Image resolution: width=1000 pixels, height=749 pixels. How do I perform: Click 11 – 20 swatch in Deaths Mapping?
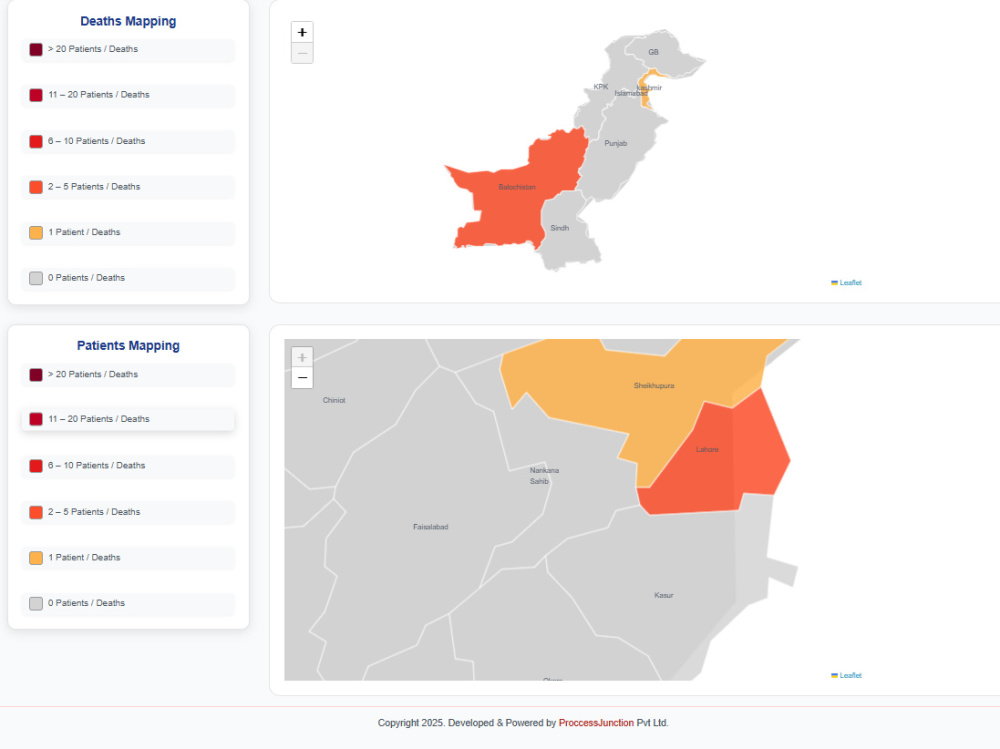[x=36, y=95]
